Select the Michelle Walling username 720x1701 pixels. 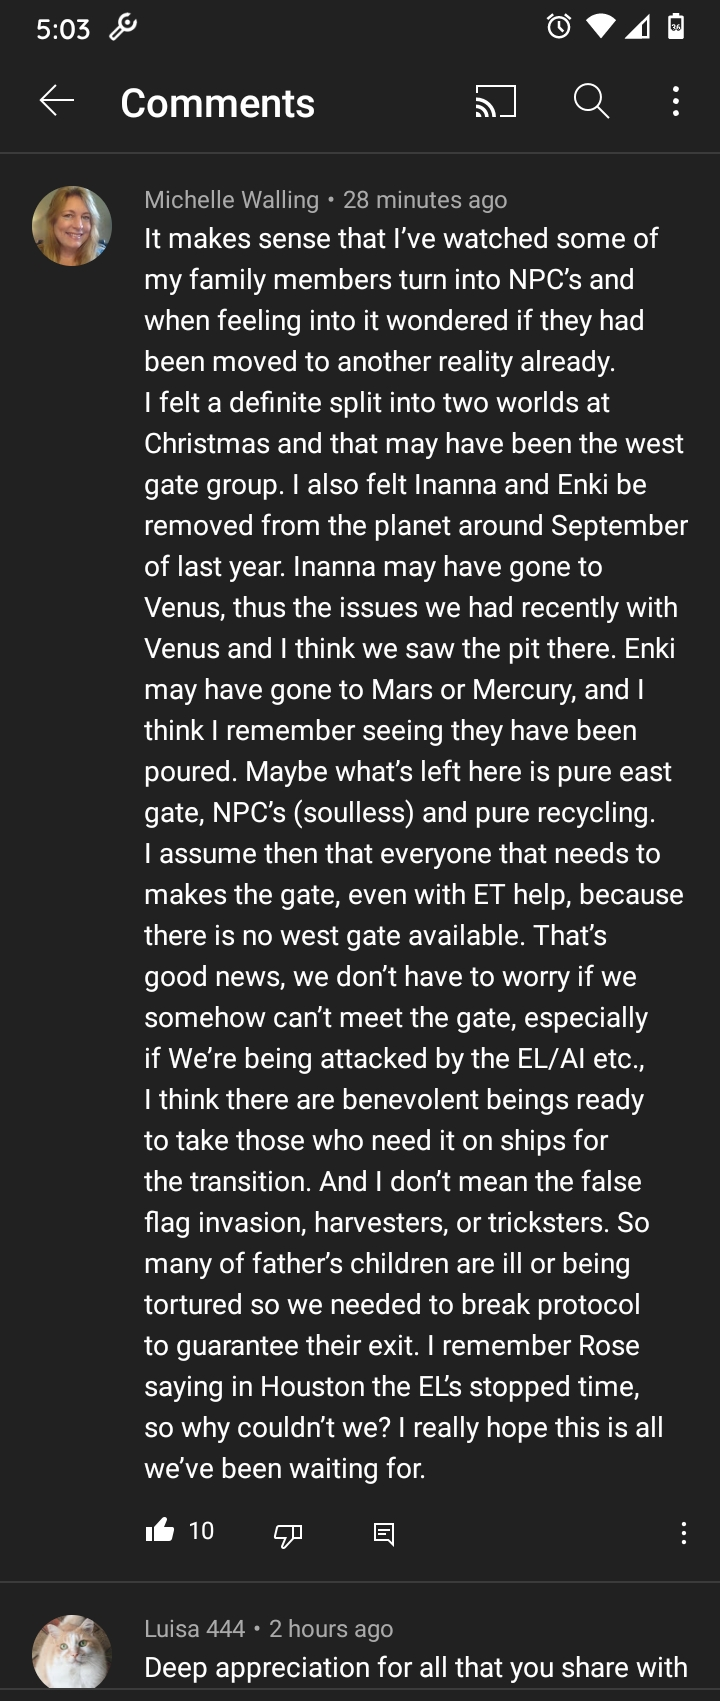click(231, 200)
